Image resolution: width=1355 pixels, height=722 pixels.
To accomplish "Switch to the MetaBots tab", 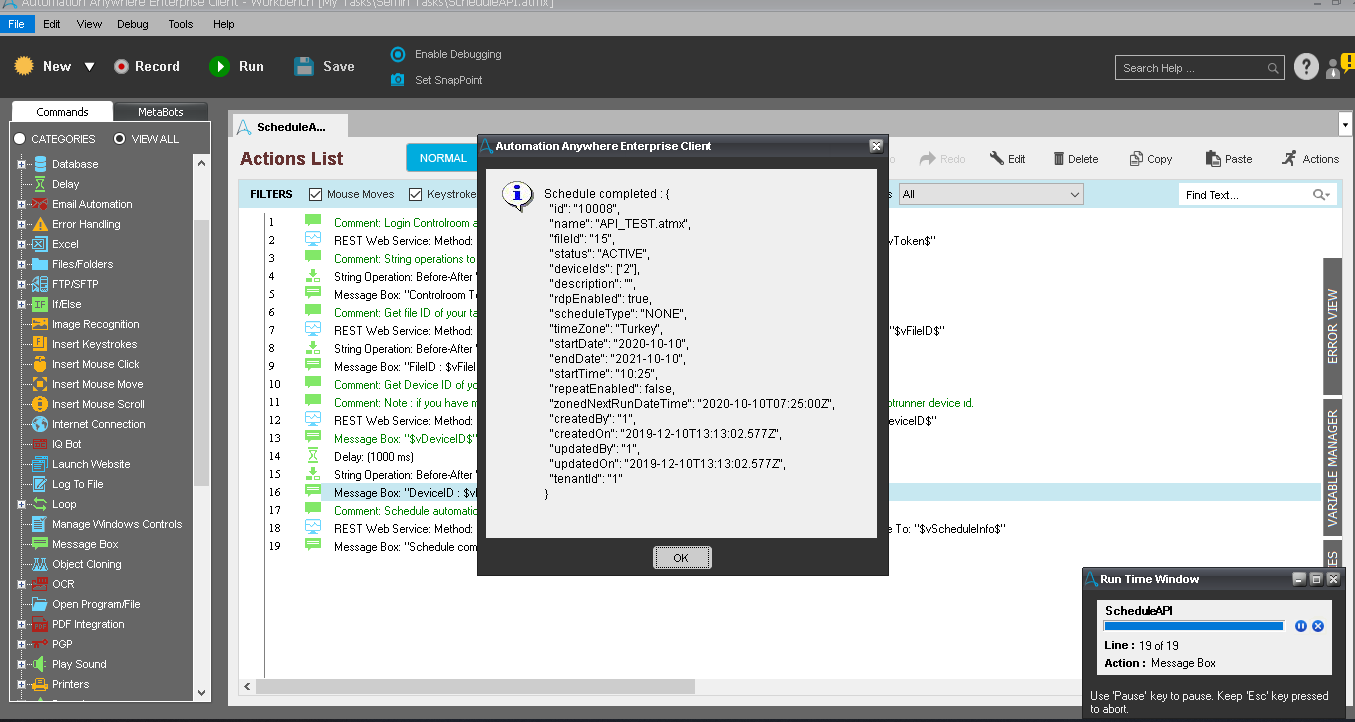I will point(161,112).
